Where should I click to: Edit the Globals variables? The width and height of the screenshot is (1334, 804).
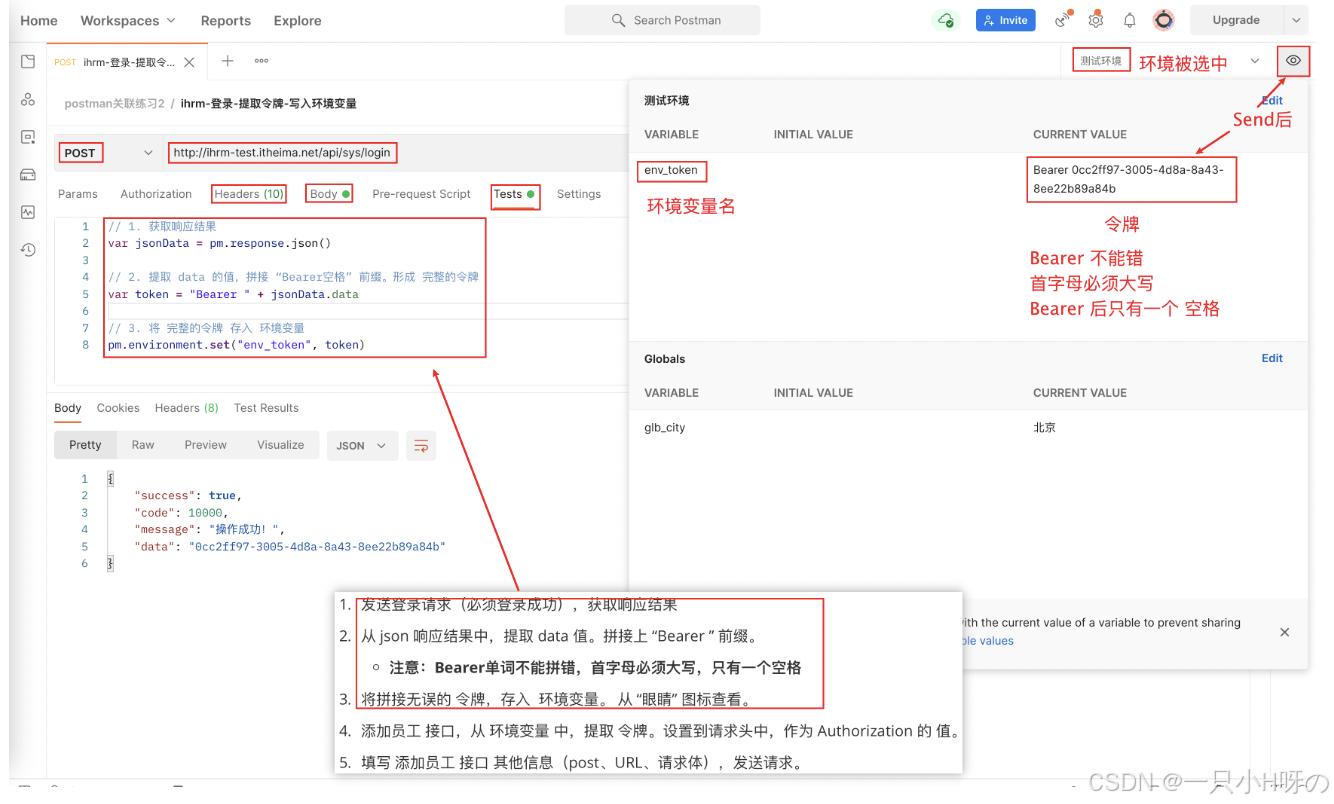pyautogui.click(x=1272, y=358)
